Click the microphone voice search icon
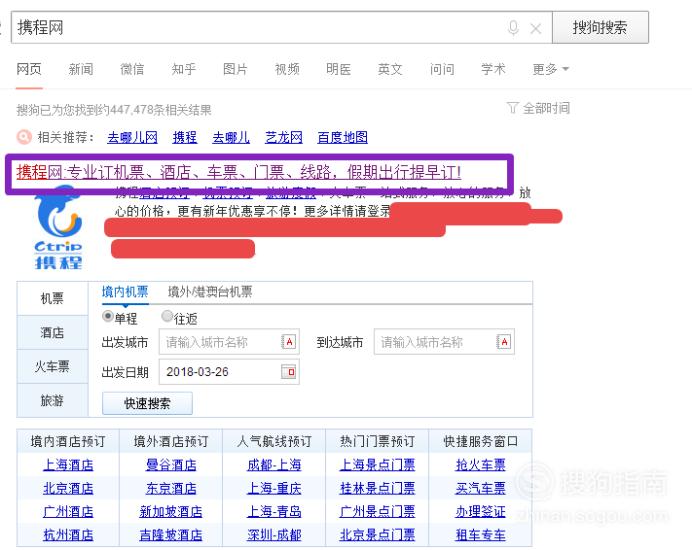The width and height of the screenshot is (692, 550). 513,28
